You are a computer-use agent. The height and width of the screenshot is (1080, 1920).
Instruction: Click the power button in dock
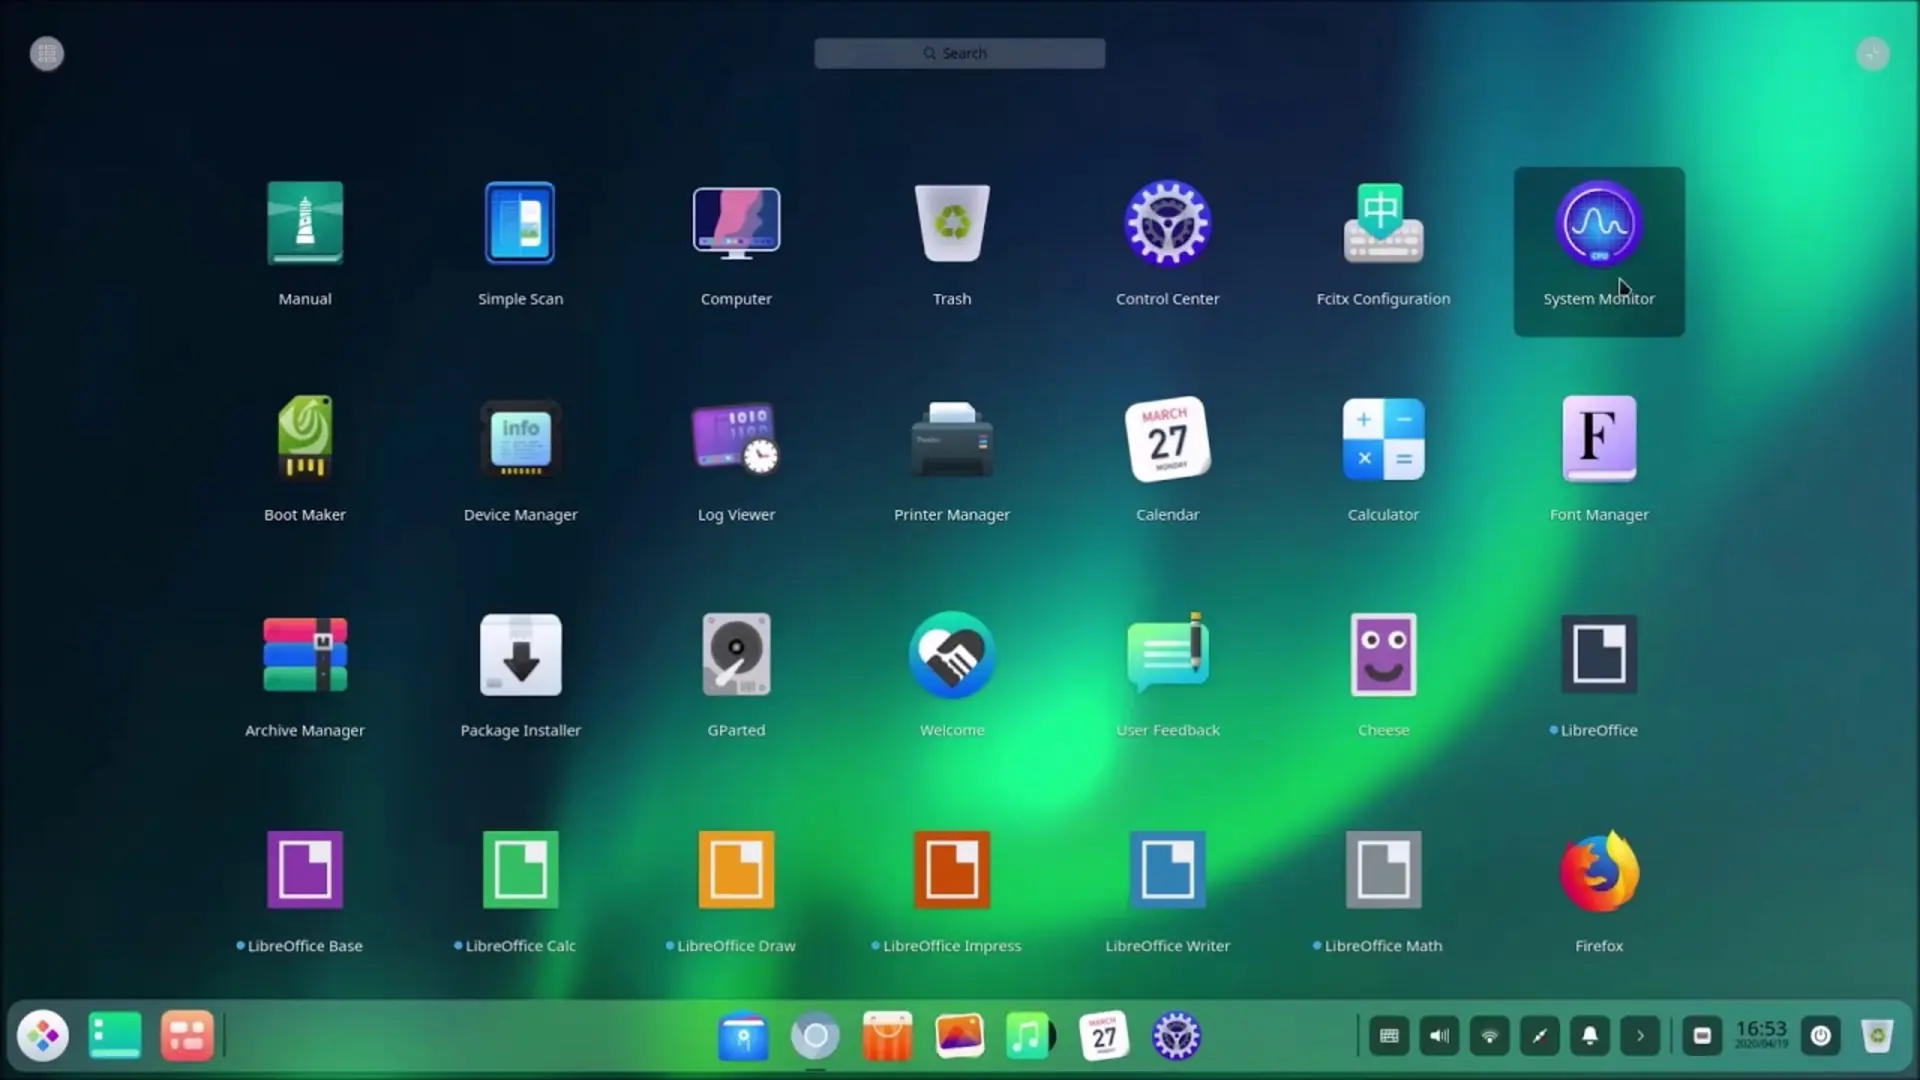pyautogui.click(x=1820, y=1036)
